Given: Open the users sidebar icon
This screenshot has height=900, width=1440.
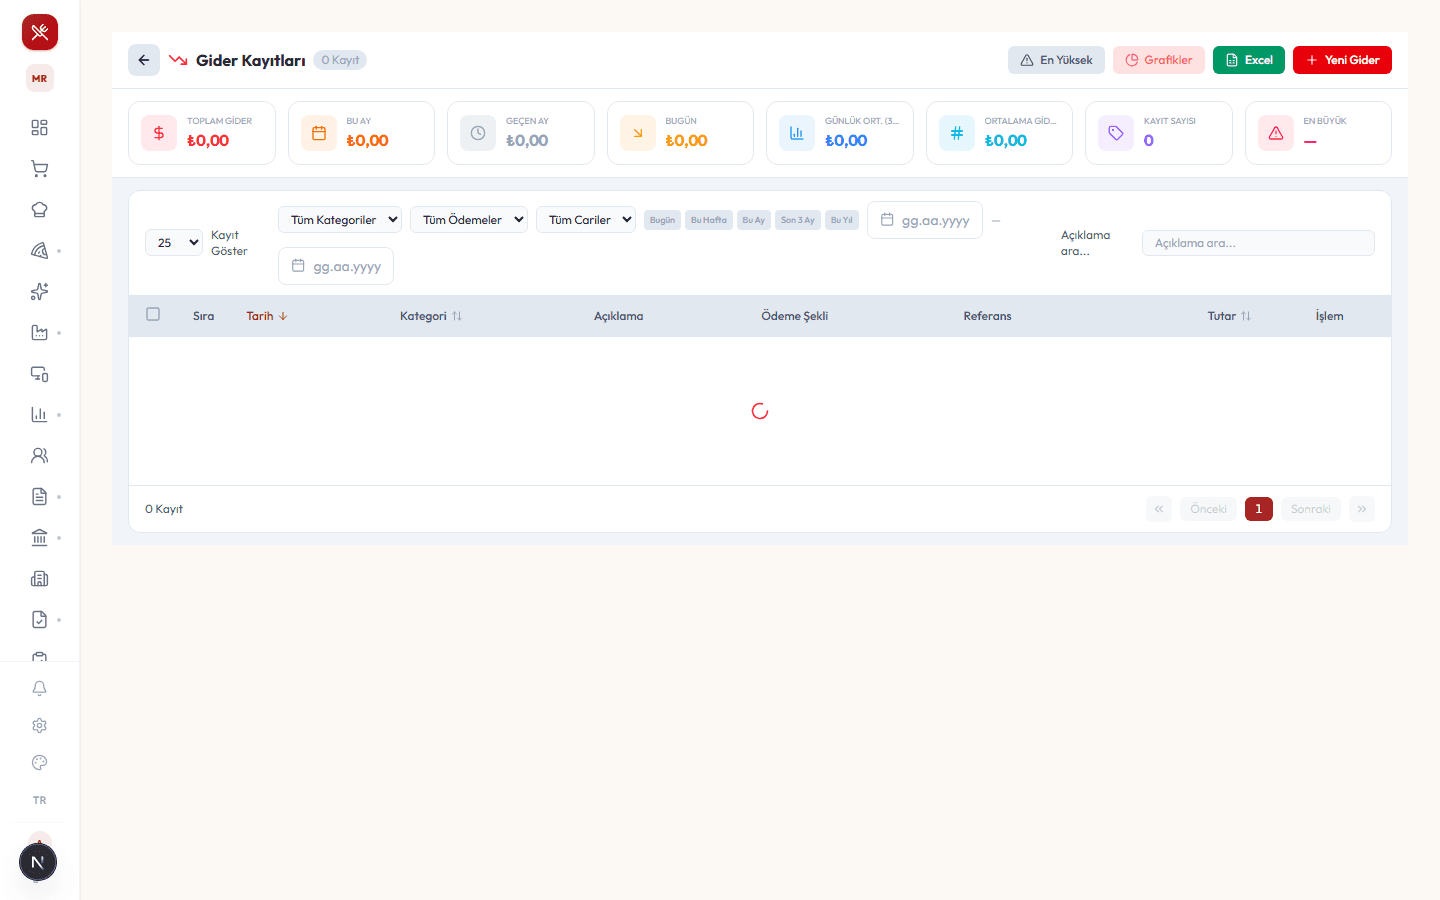Looking at the screenshot, I should [x=39, y=455].
